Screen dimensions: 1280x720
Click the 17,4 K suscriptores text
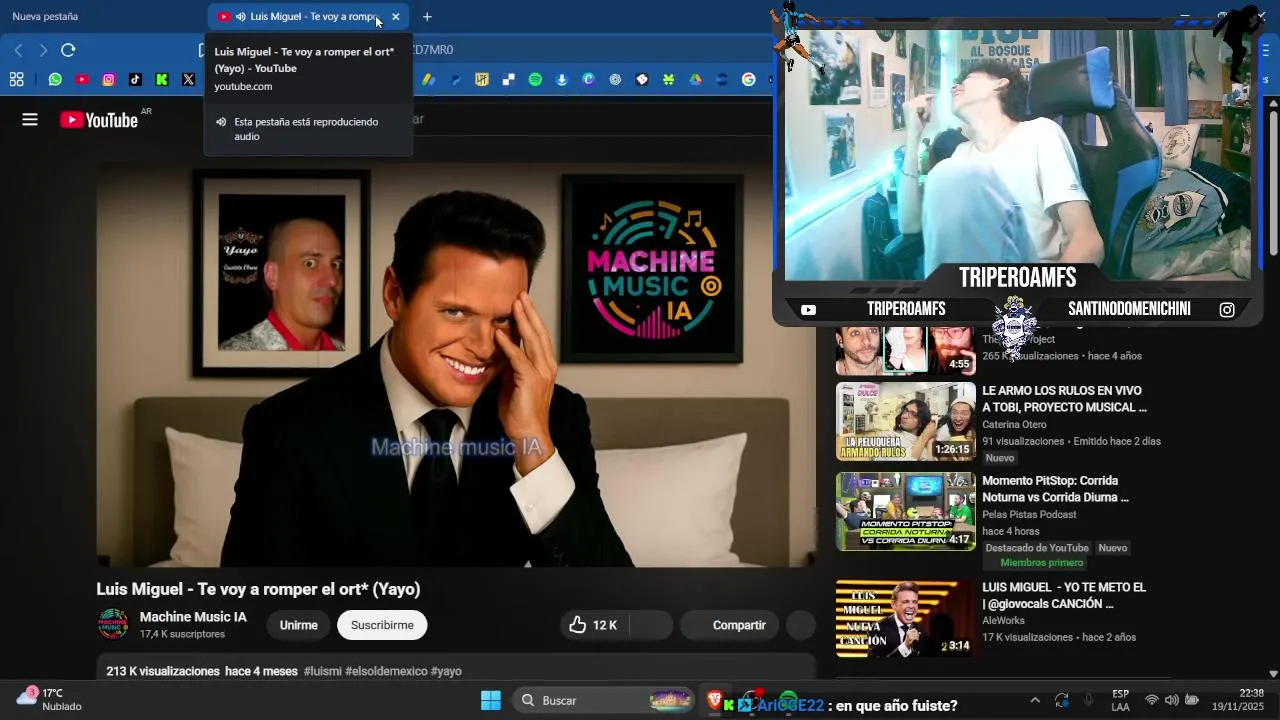tap(182, 634)
